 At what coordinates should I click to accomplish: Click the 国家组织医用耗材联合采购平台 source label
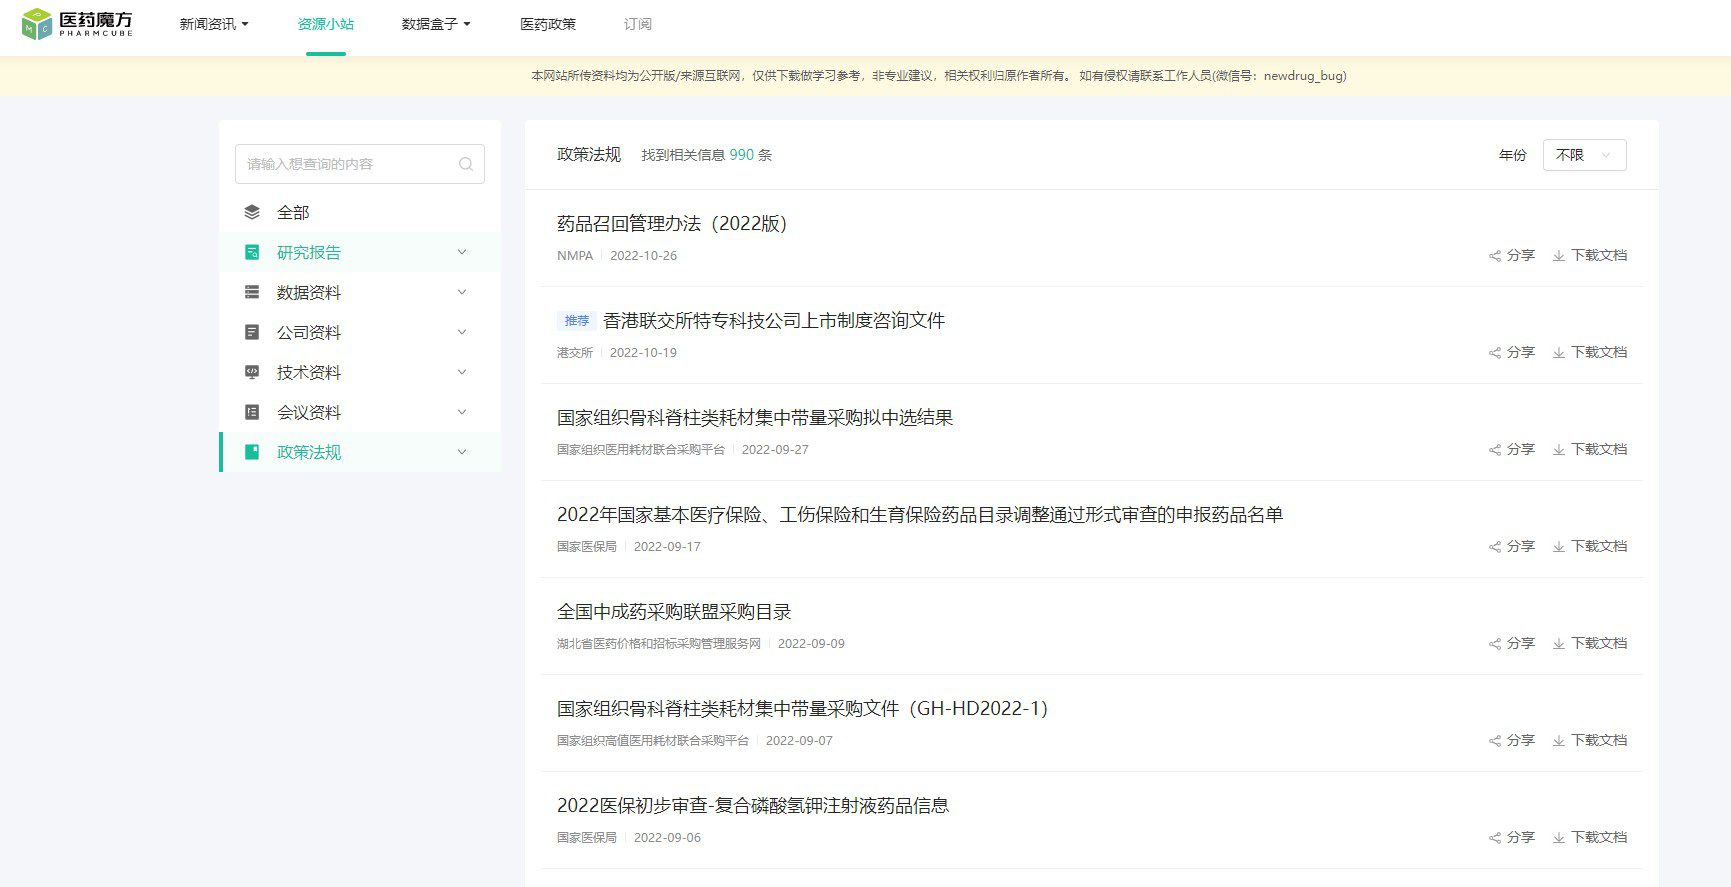pyautogui.click(x=641, y=450)
